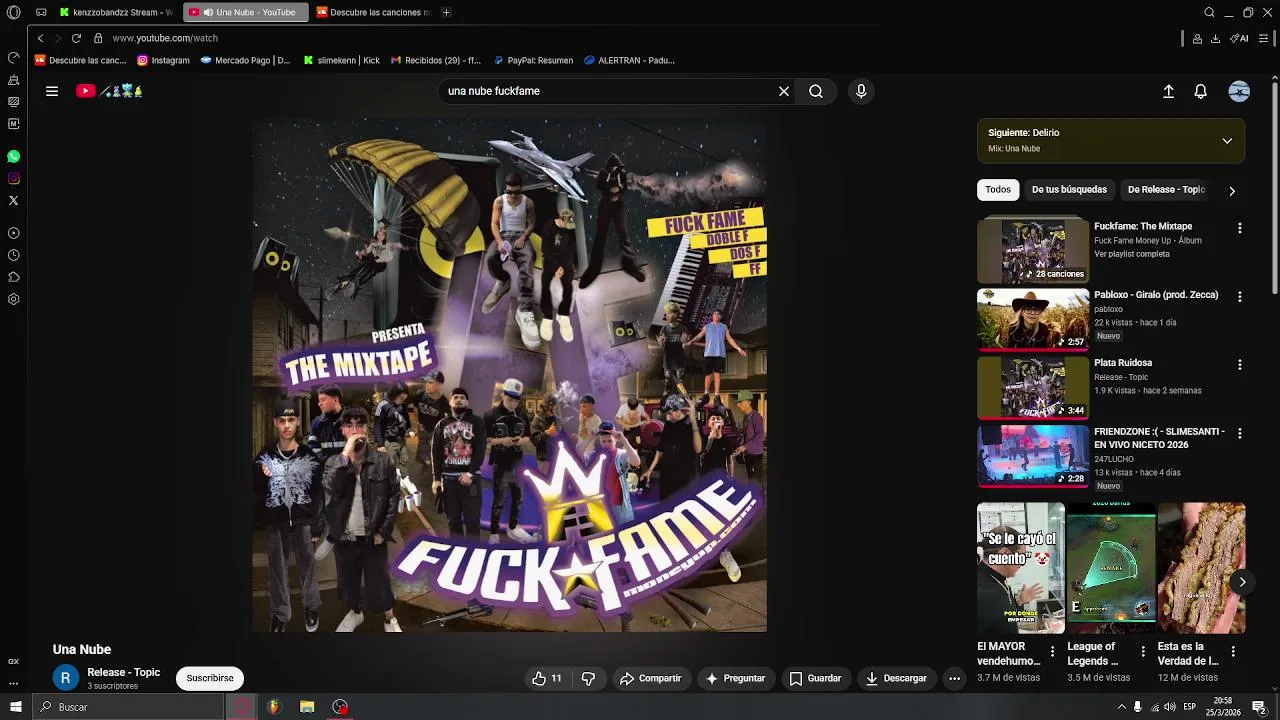Open the sidebar settings gear
Image resolution: width=1280 pixels, height=720 pixels.
point(13,299)
